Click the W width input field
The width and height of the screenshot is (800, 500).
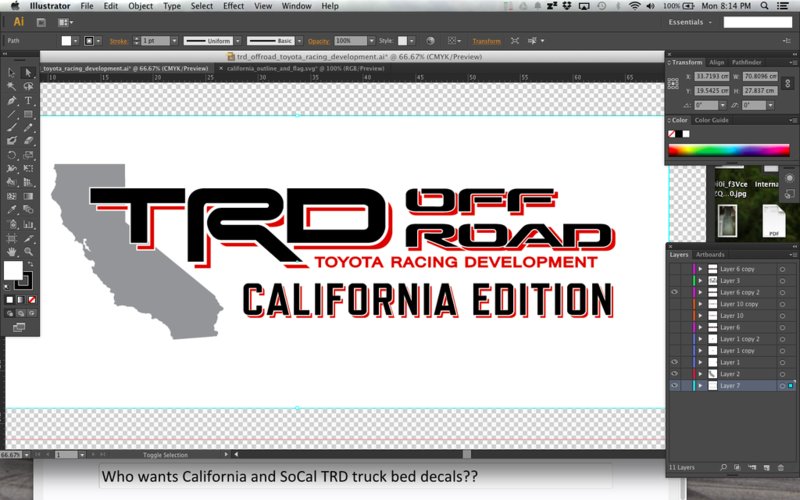[x=760, y=77]
